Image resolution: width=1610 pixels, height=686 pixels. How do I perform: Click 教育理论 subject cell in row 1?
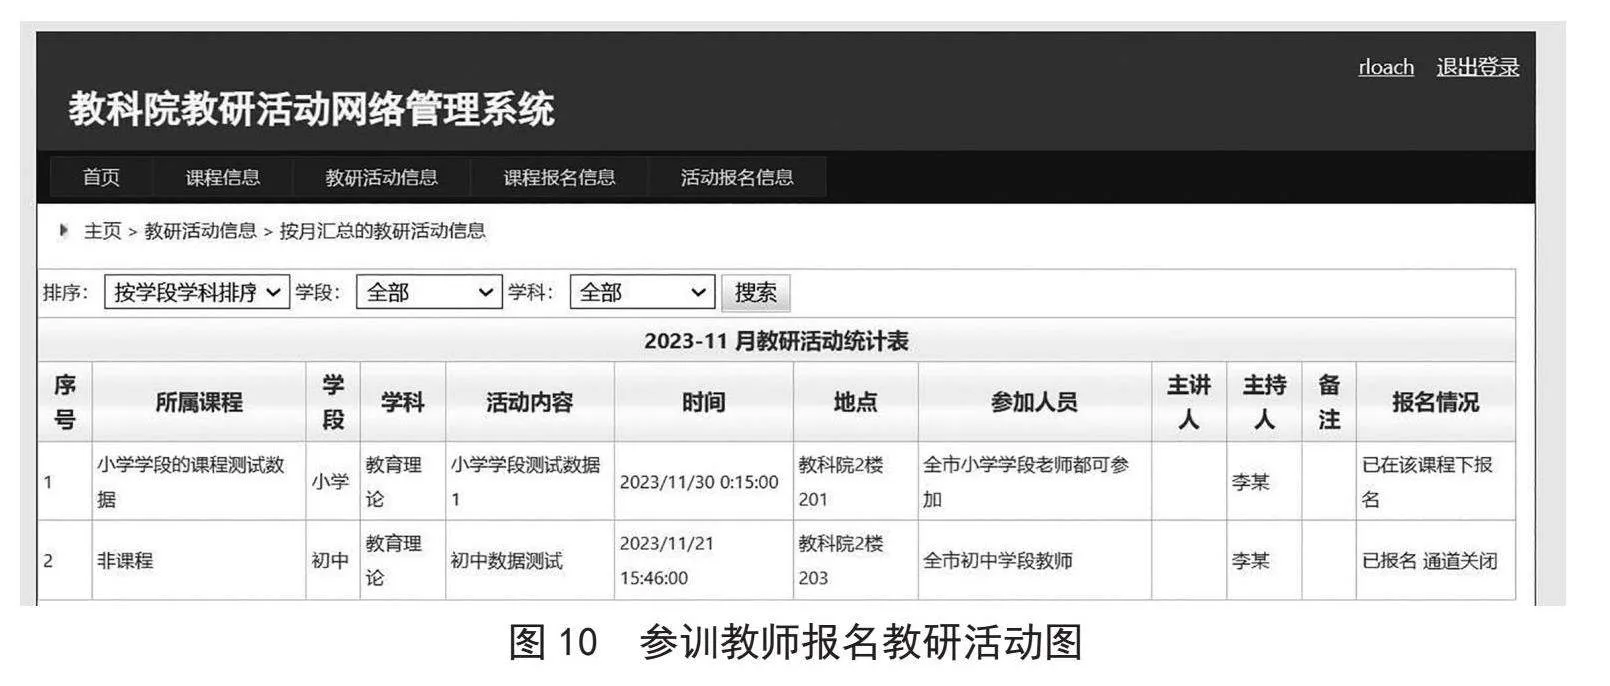coord(403,481)
